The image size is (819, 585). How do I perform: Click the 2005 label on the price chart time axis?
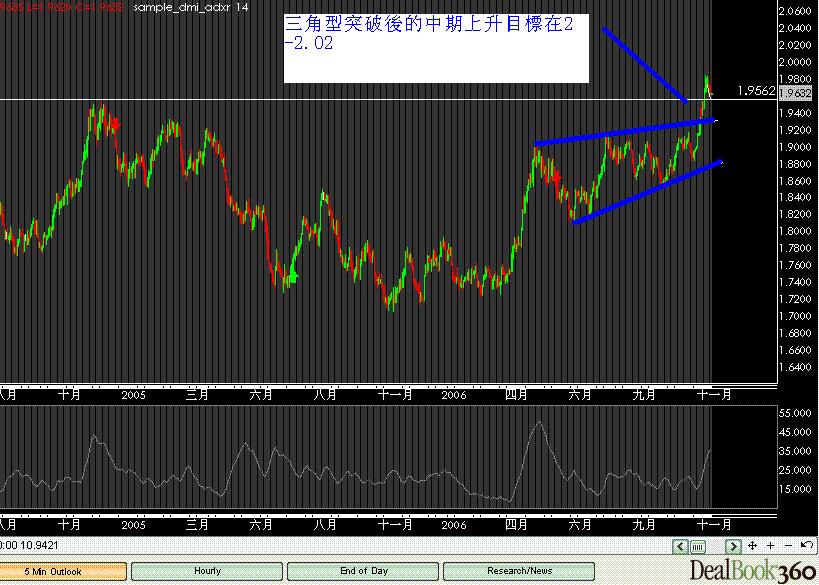click(134, 395)
